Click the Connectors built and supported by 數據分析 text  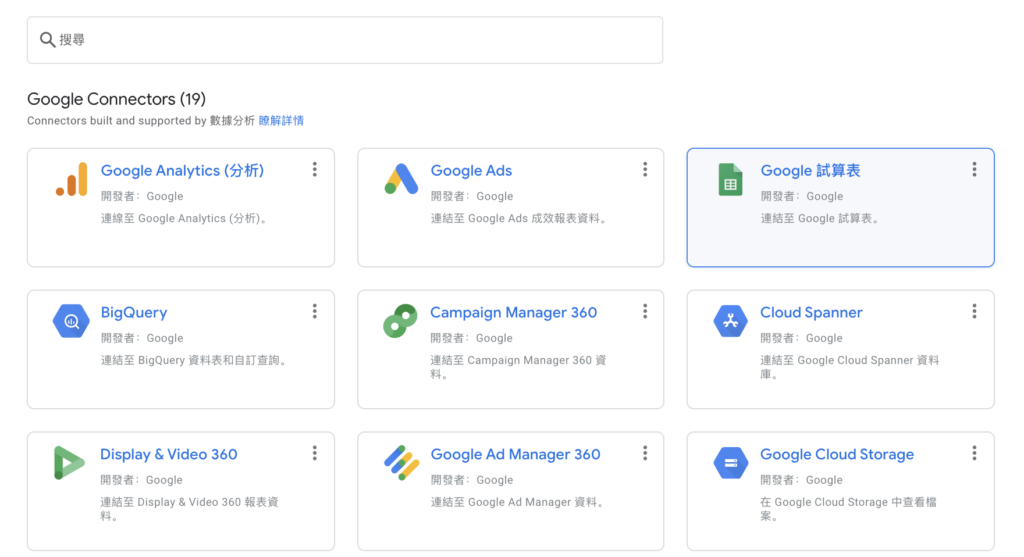(x=140, y=121)
